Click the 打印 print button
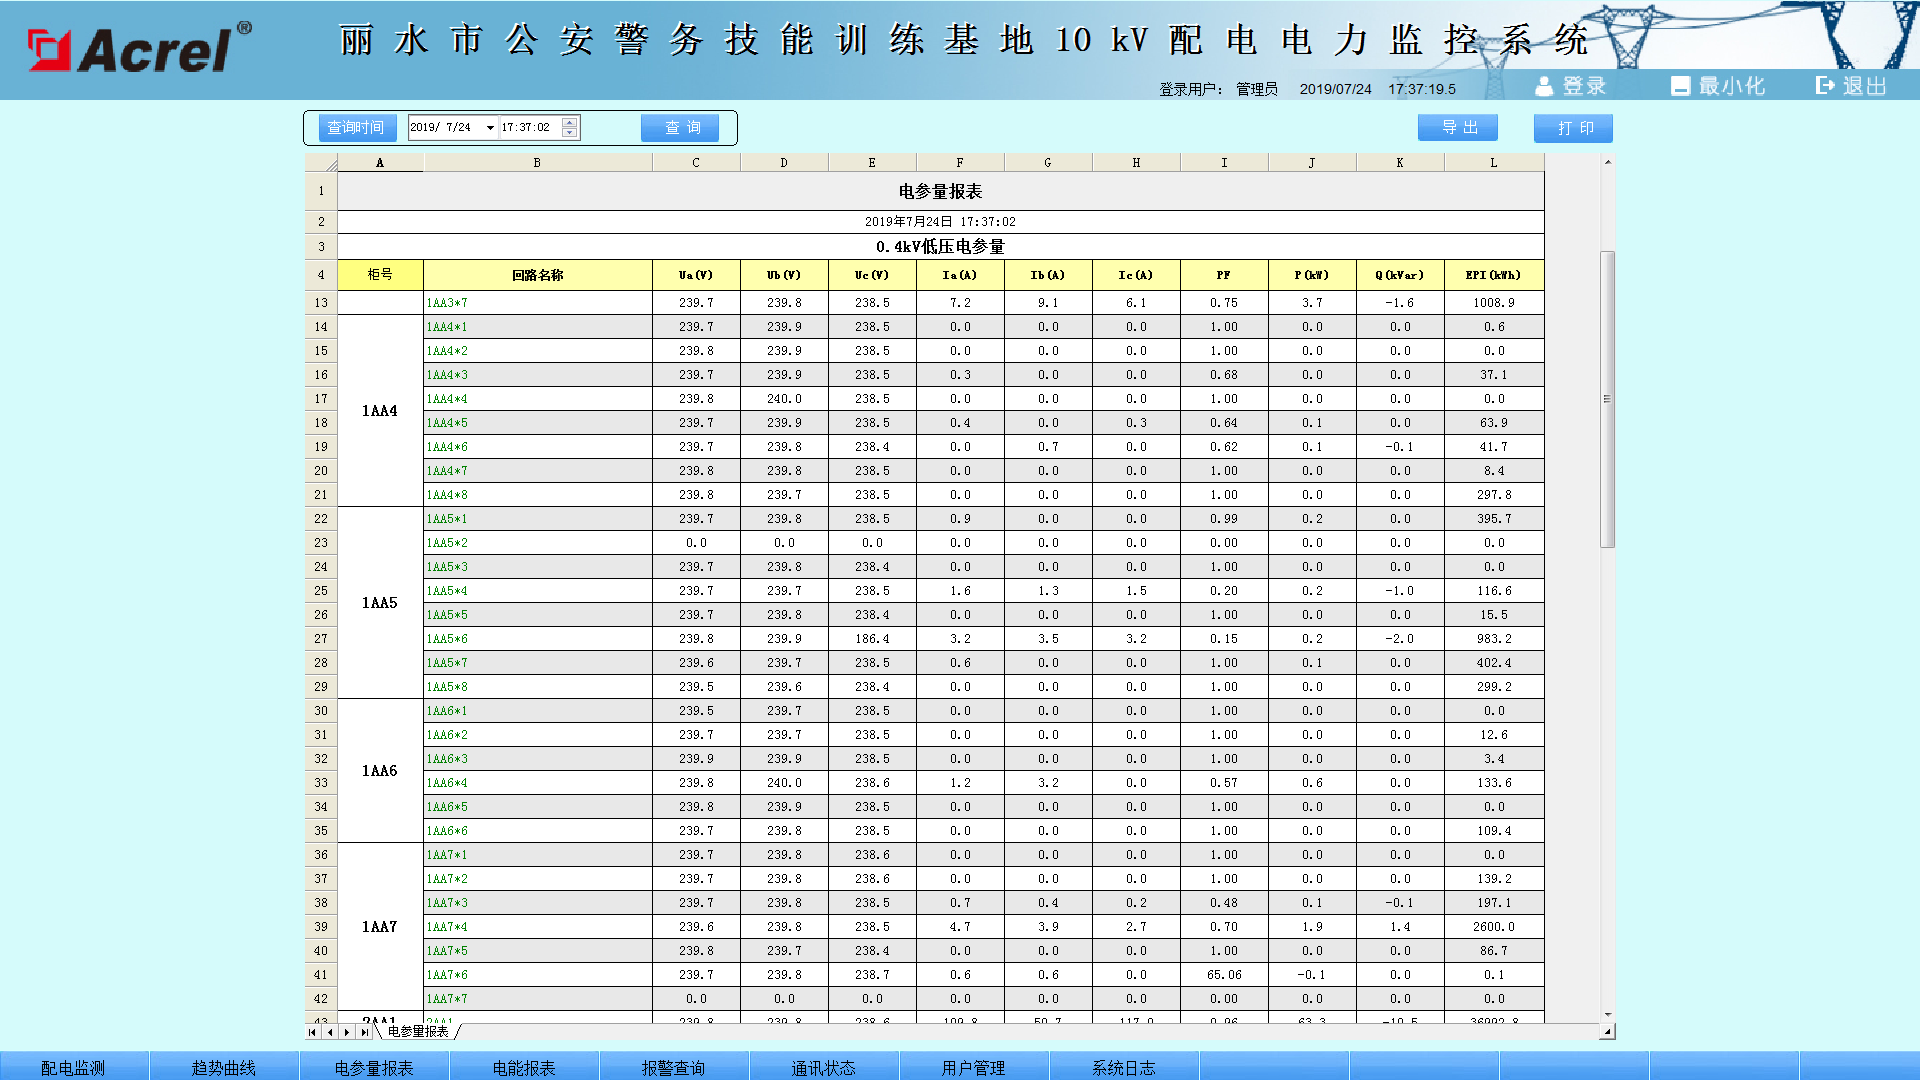This screenshot has width=1920, height=1080. 1573,128
